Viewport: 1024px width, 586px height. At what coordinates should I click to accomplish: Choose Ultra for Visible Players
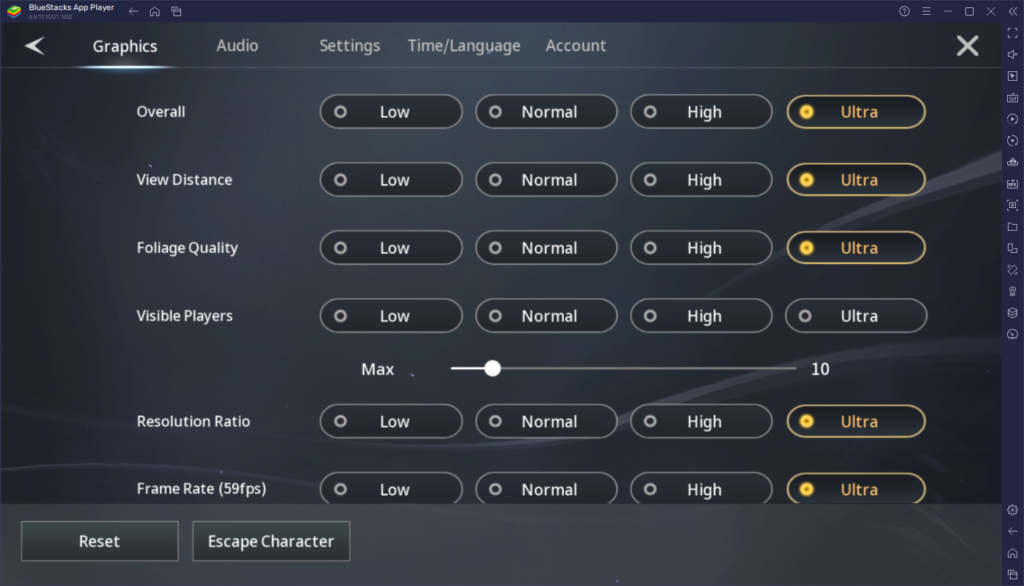click(856, 315)
